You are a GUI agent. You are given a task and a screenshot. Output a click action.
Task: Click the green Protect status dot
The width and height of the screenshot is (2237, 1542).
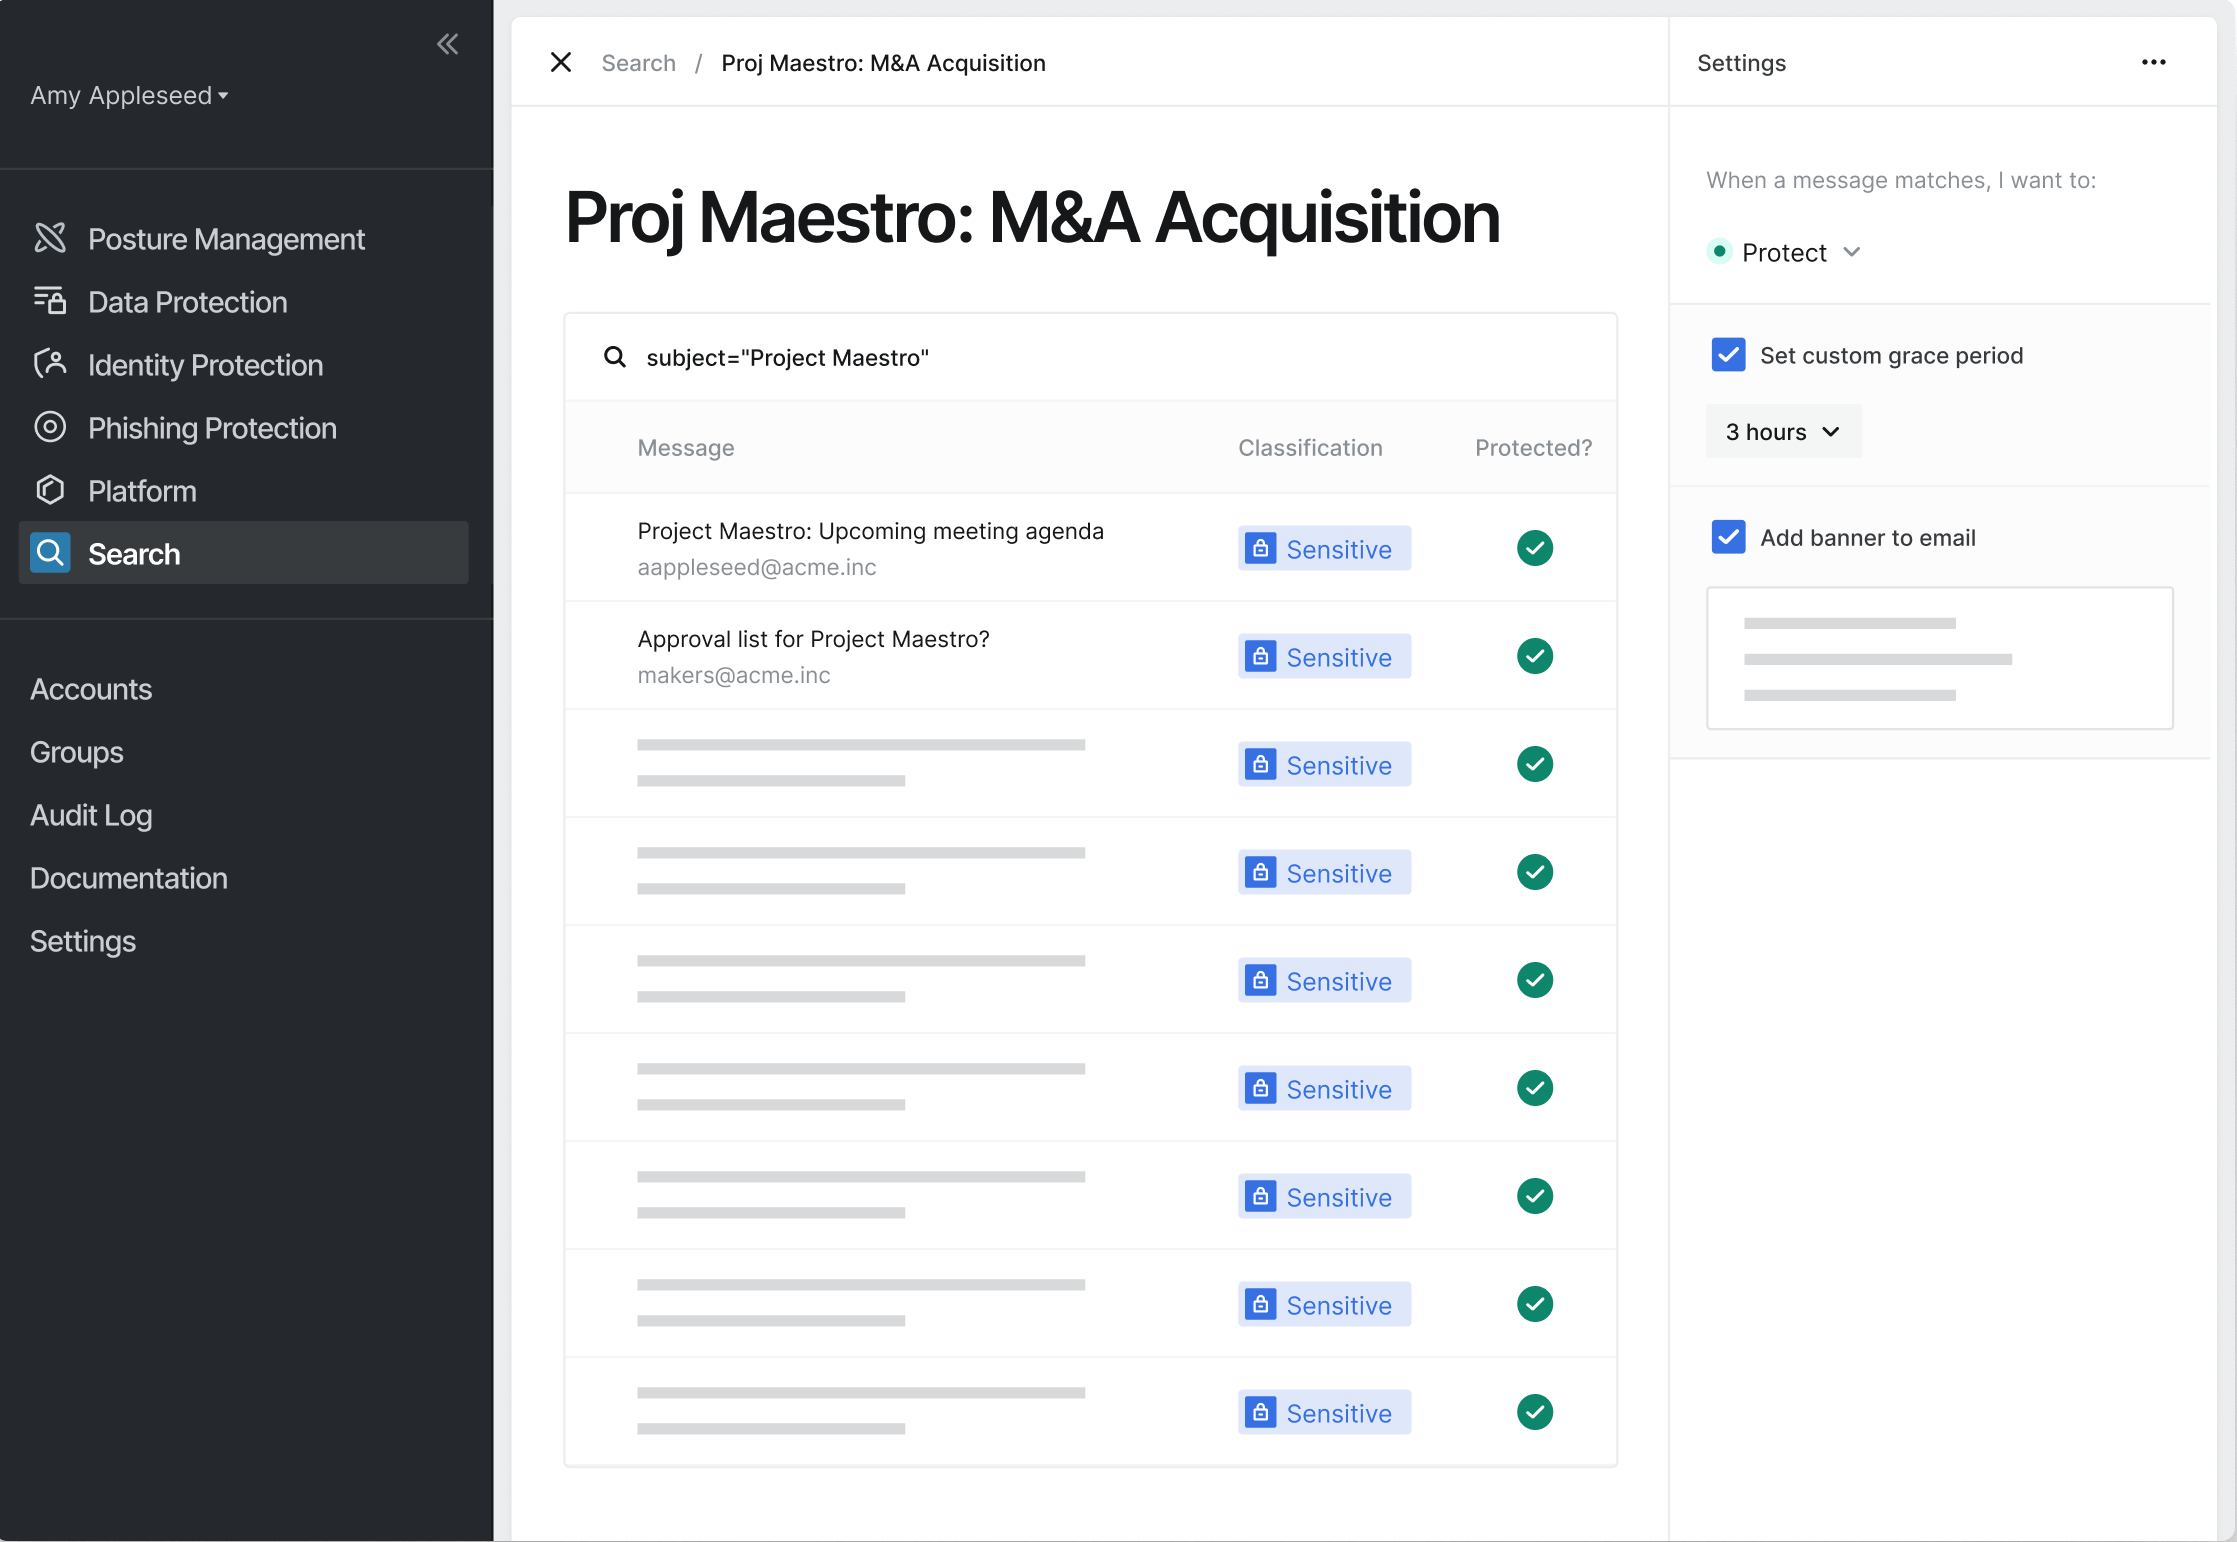[1718, 251]
